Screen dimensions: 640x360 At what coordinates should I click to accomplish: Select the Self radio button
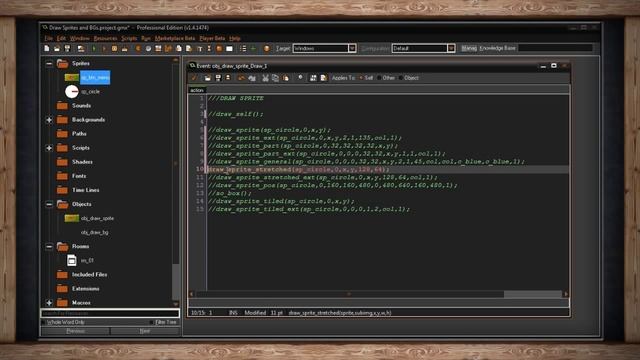click(x=361, y=78)
